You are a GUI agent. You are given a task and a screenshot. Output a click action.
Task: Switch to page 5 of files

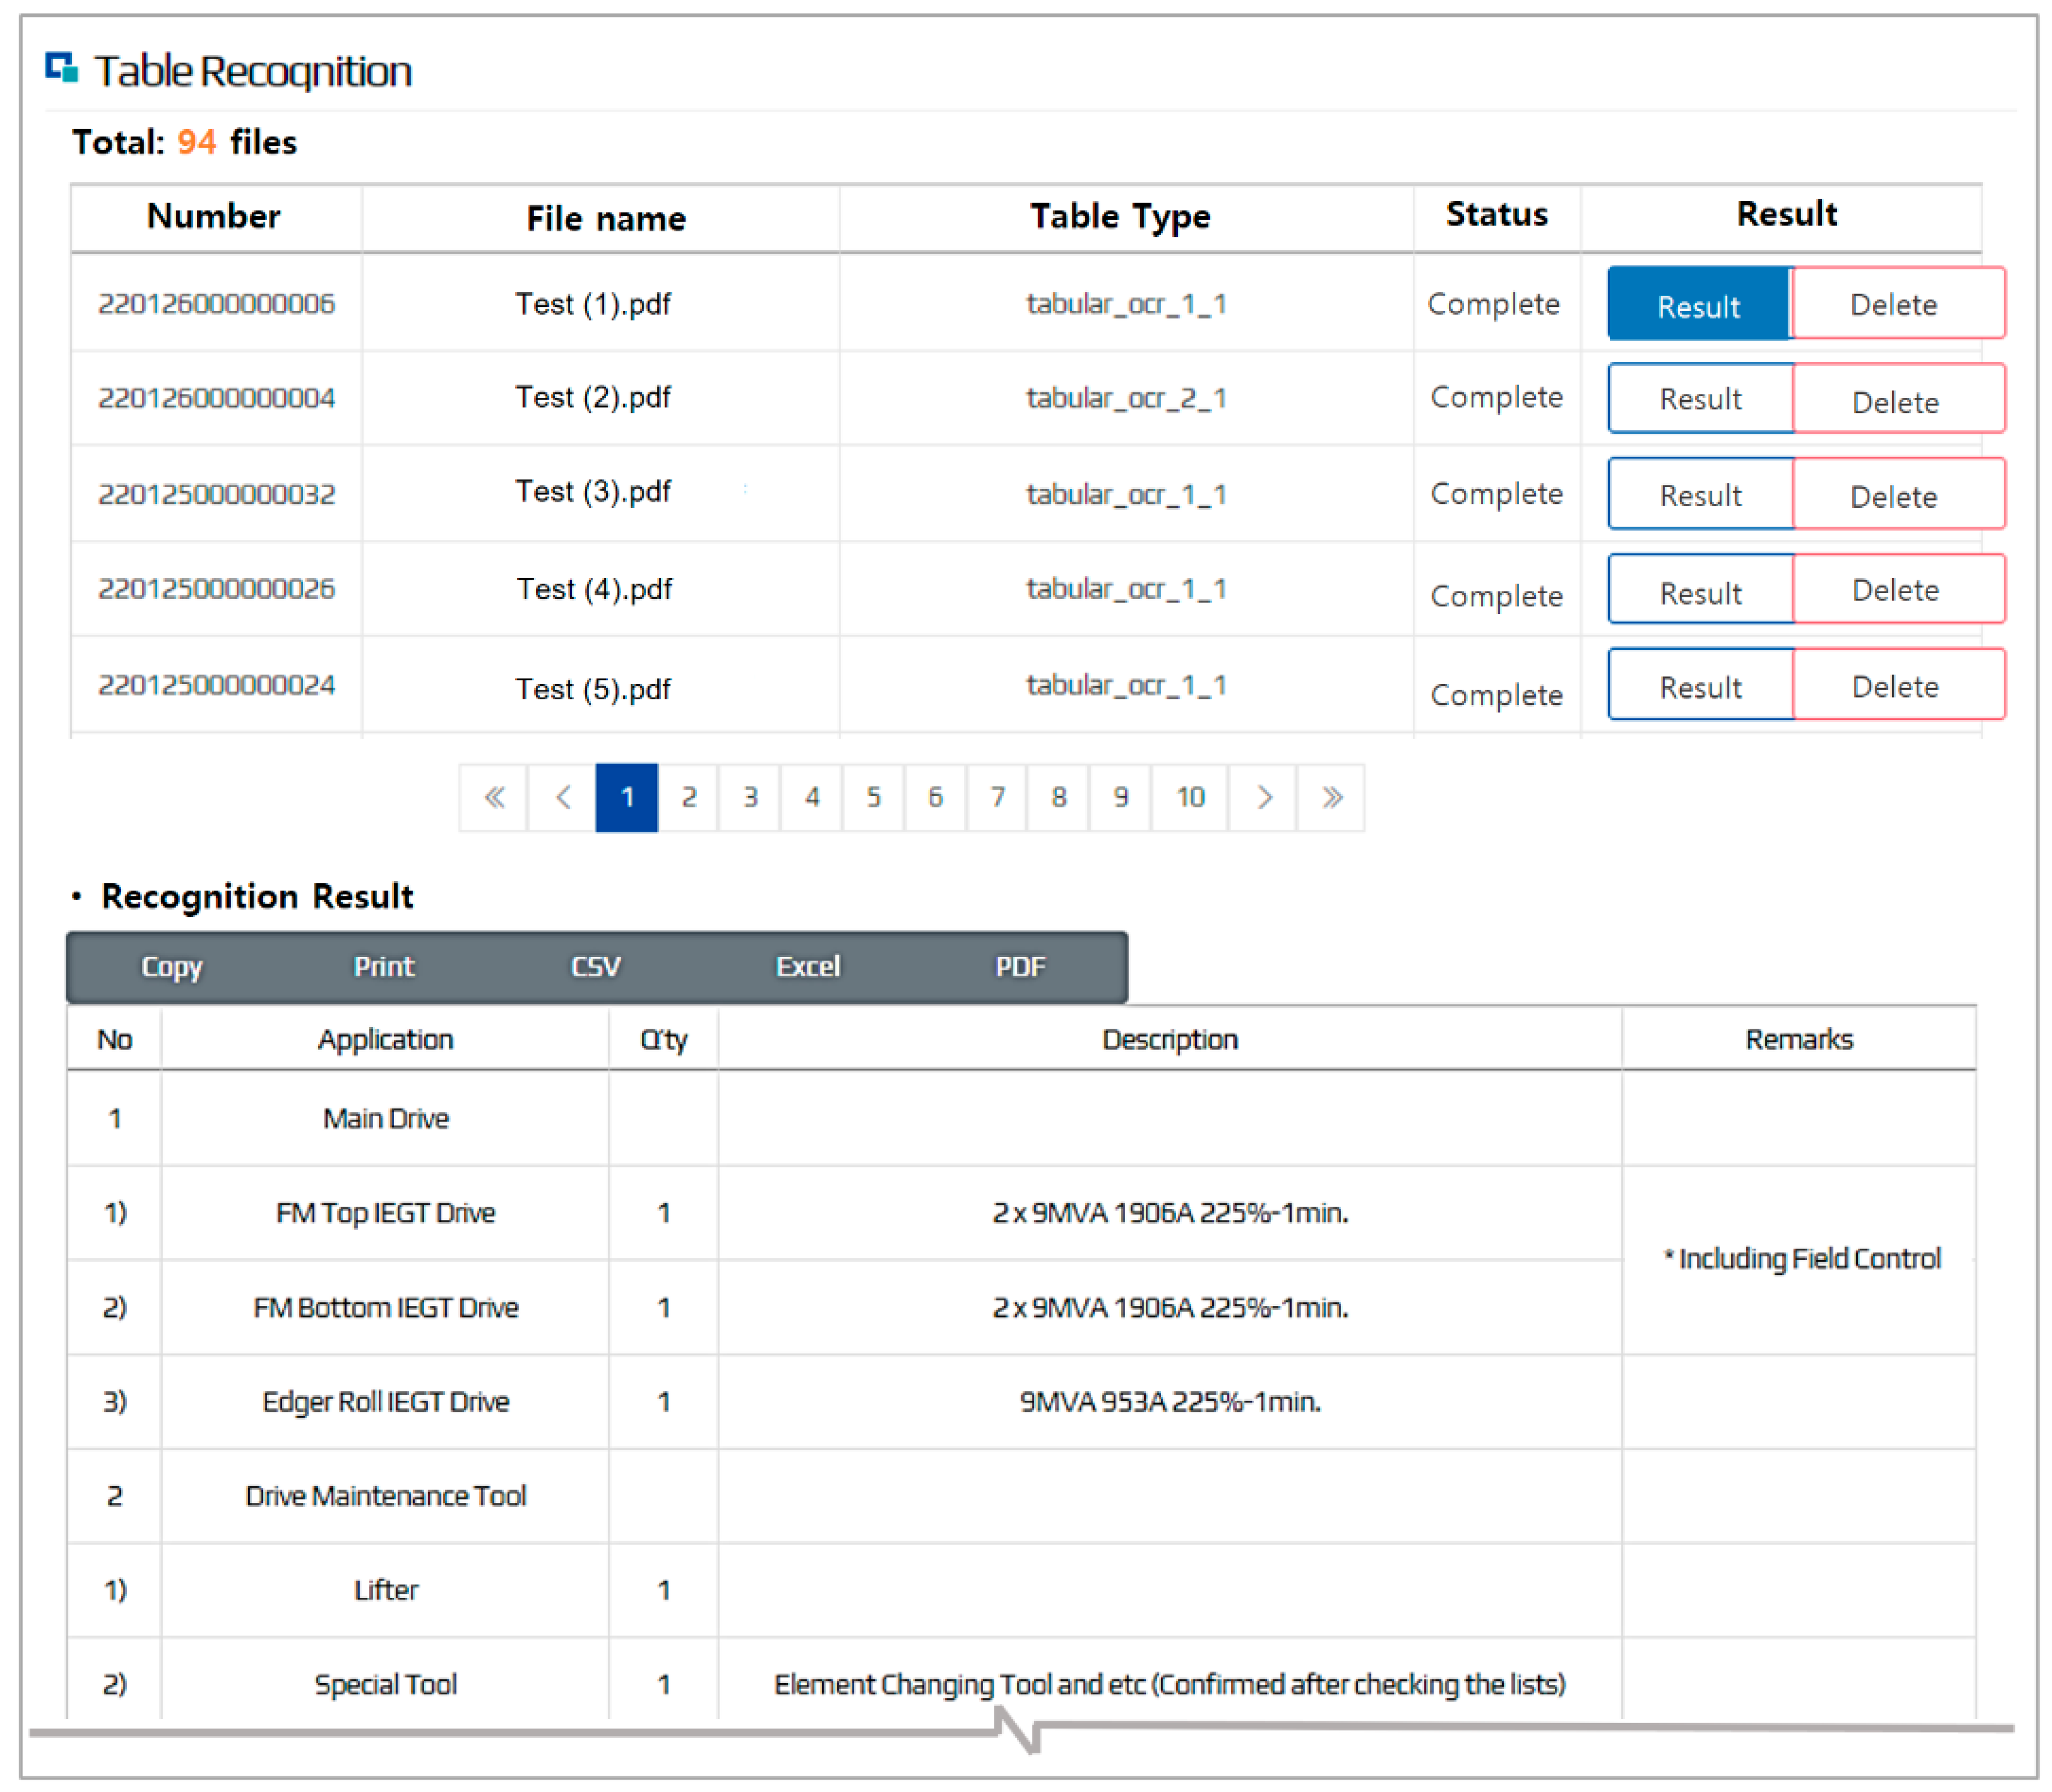[874, 797]
